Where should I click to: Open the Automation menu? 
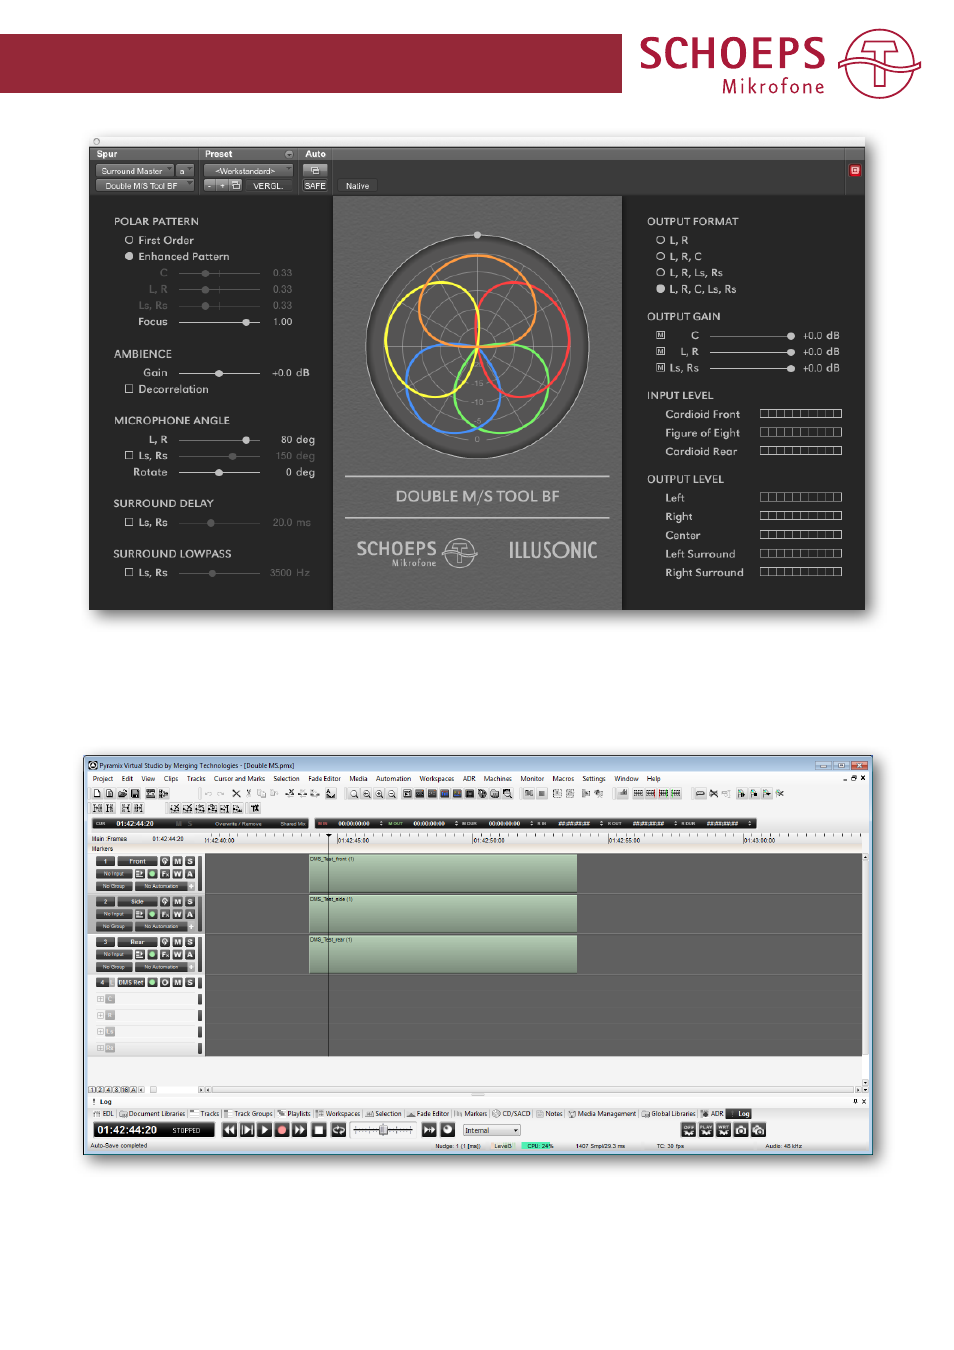click(x=393, y=778)
